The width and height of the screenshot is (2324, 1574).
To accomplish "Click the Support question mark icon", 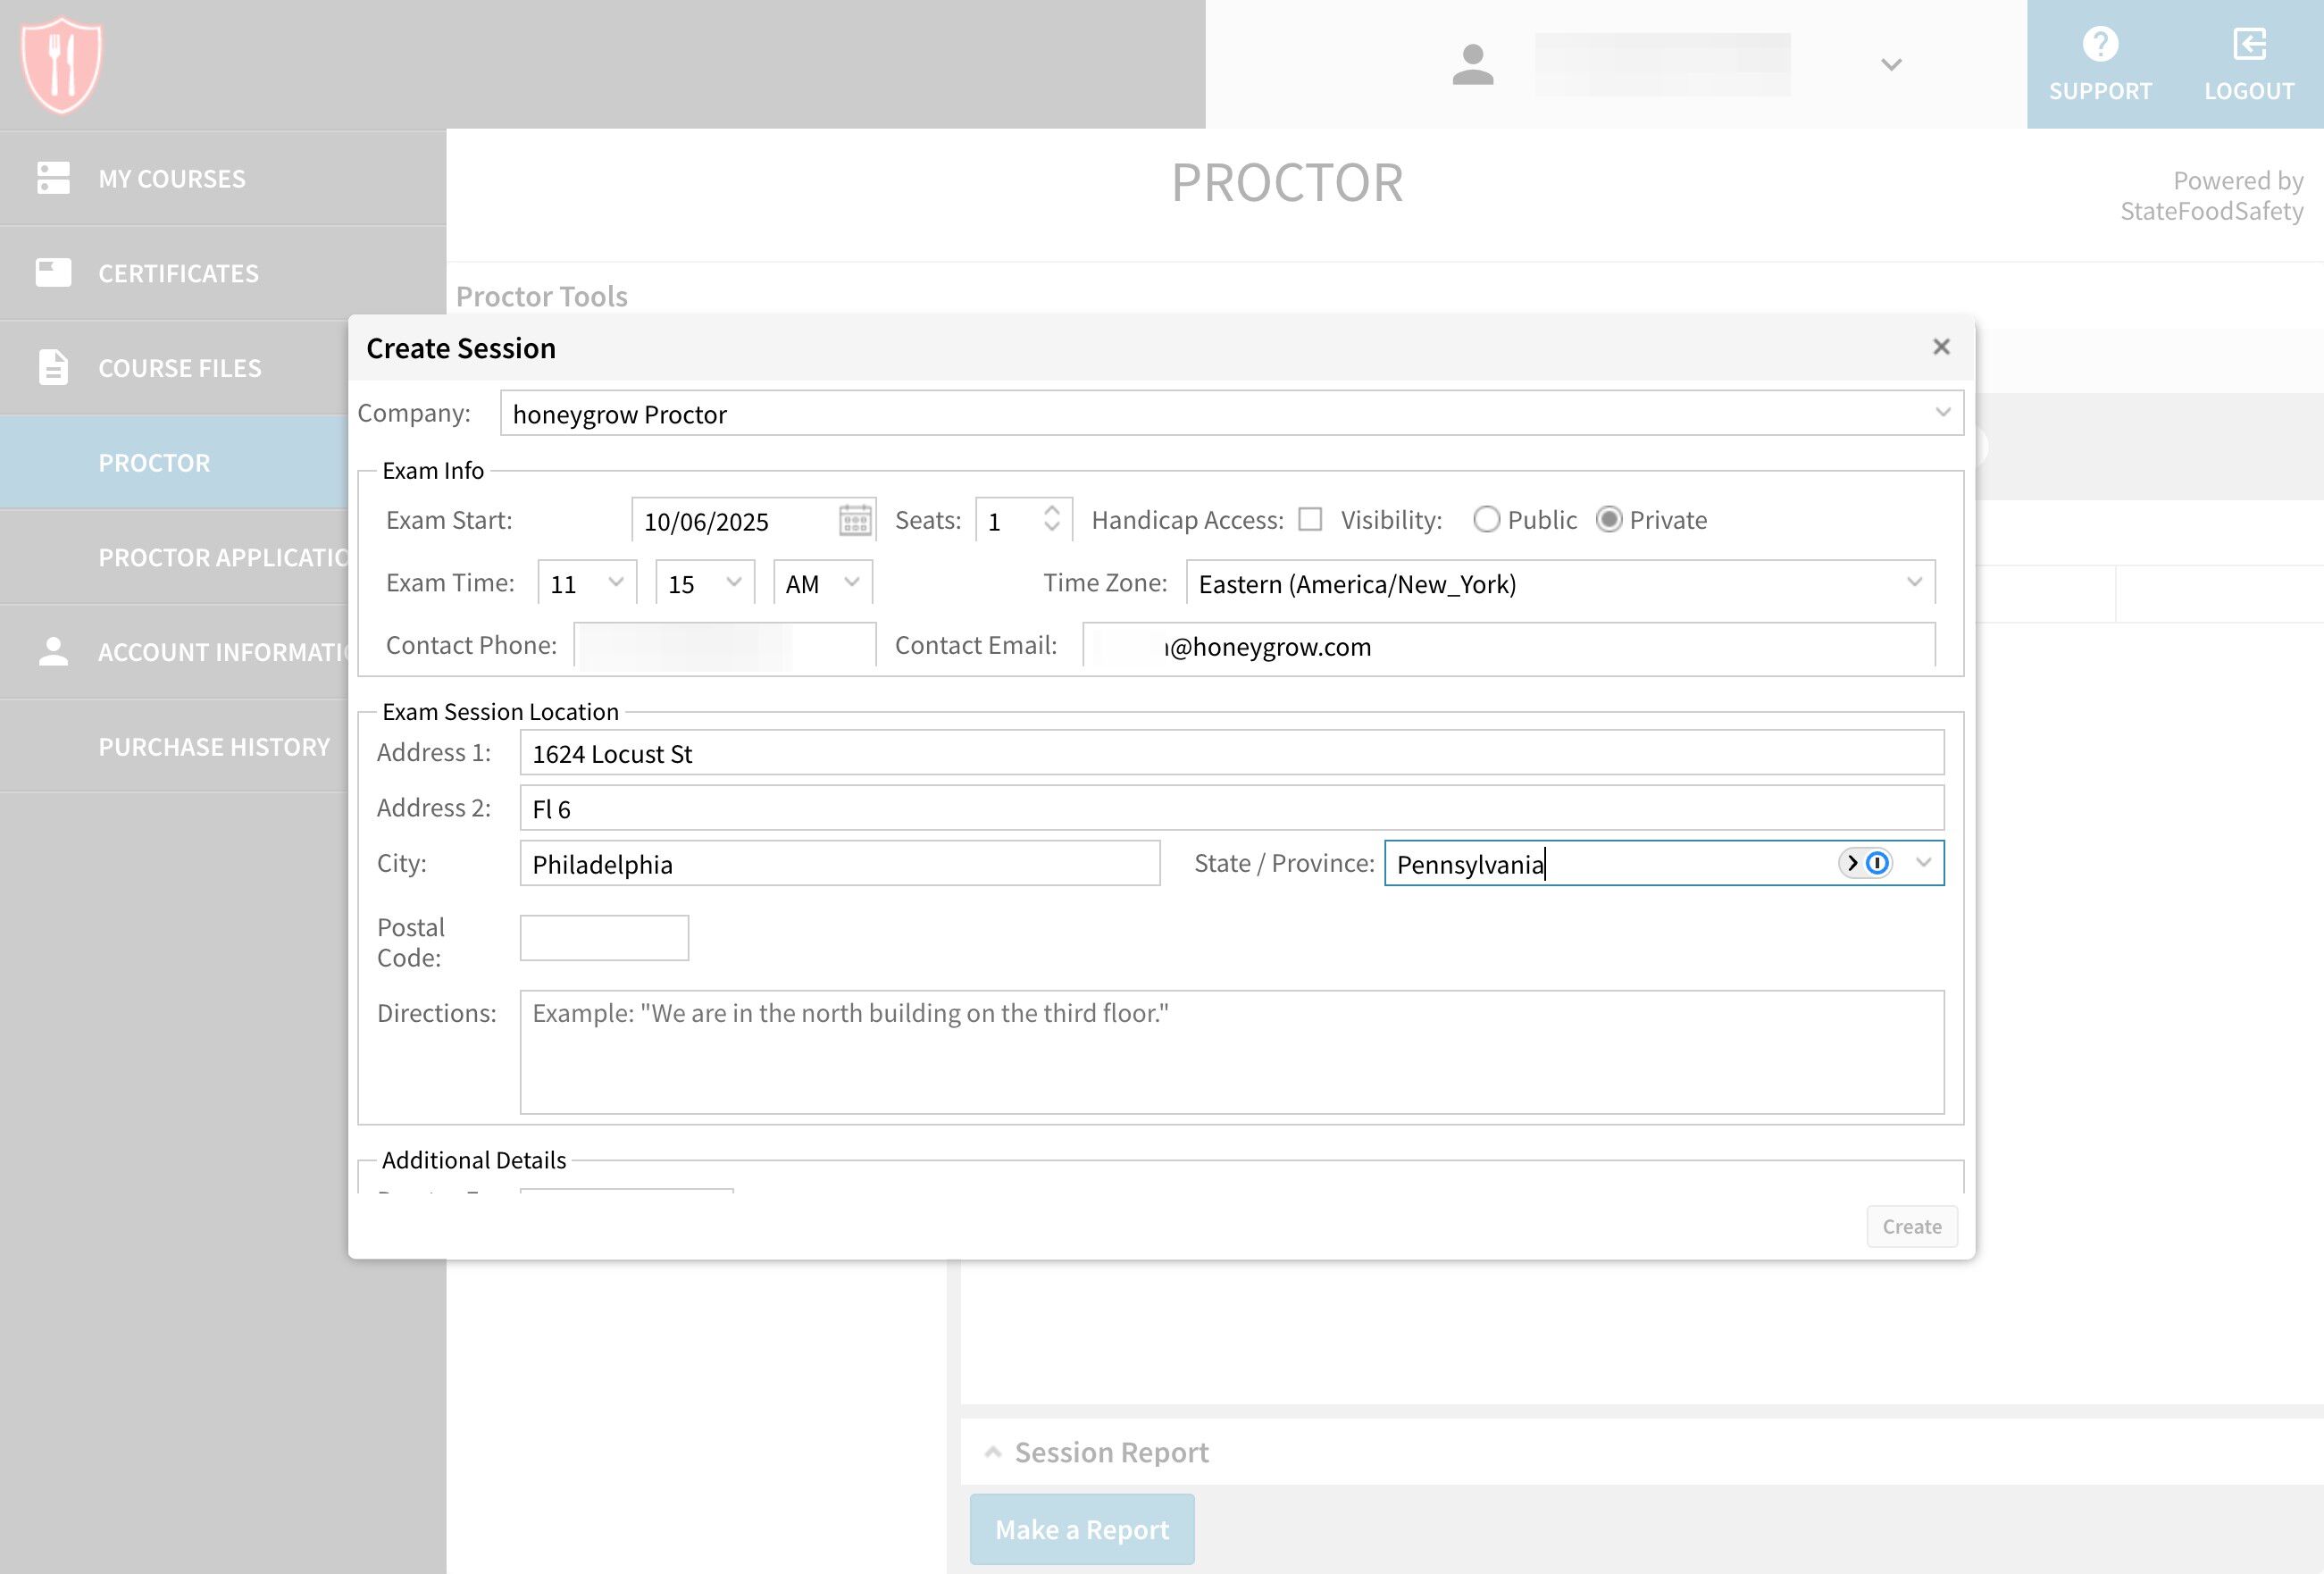I will pos(2099,44).
